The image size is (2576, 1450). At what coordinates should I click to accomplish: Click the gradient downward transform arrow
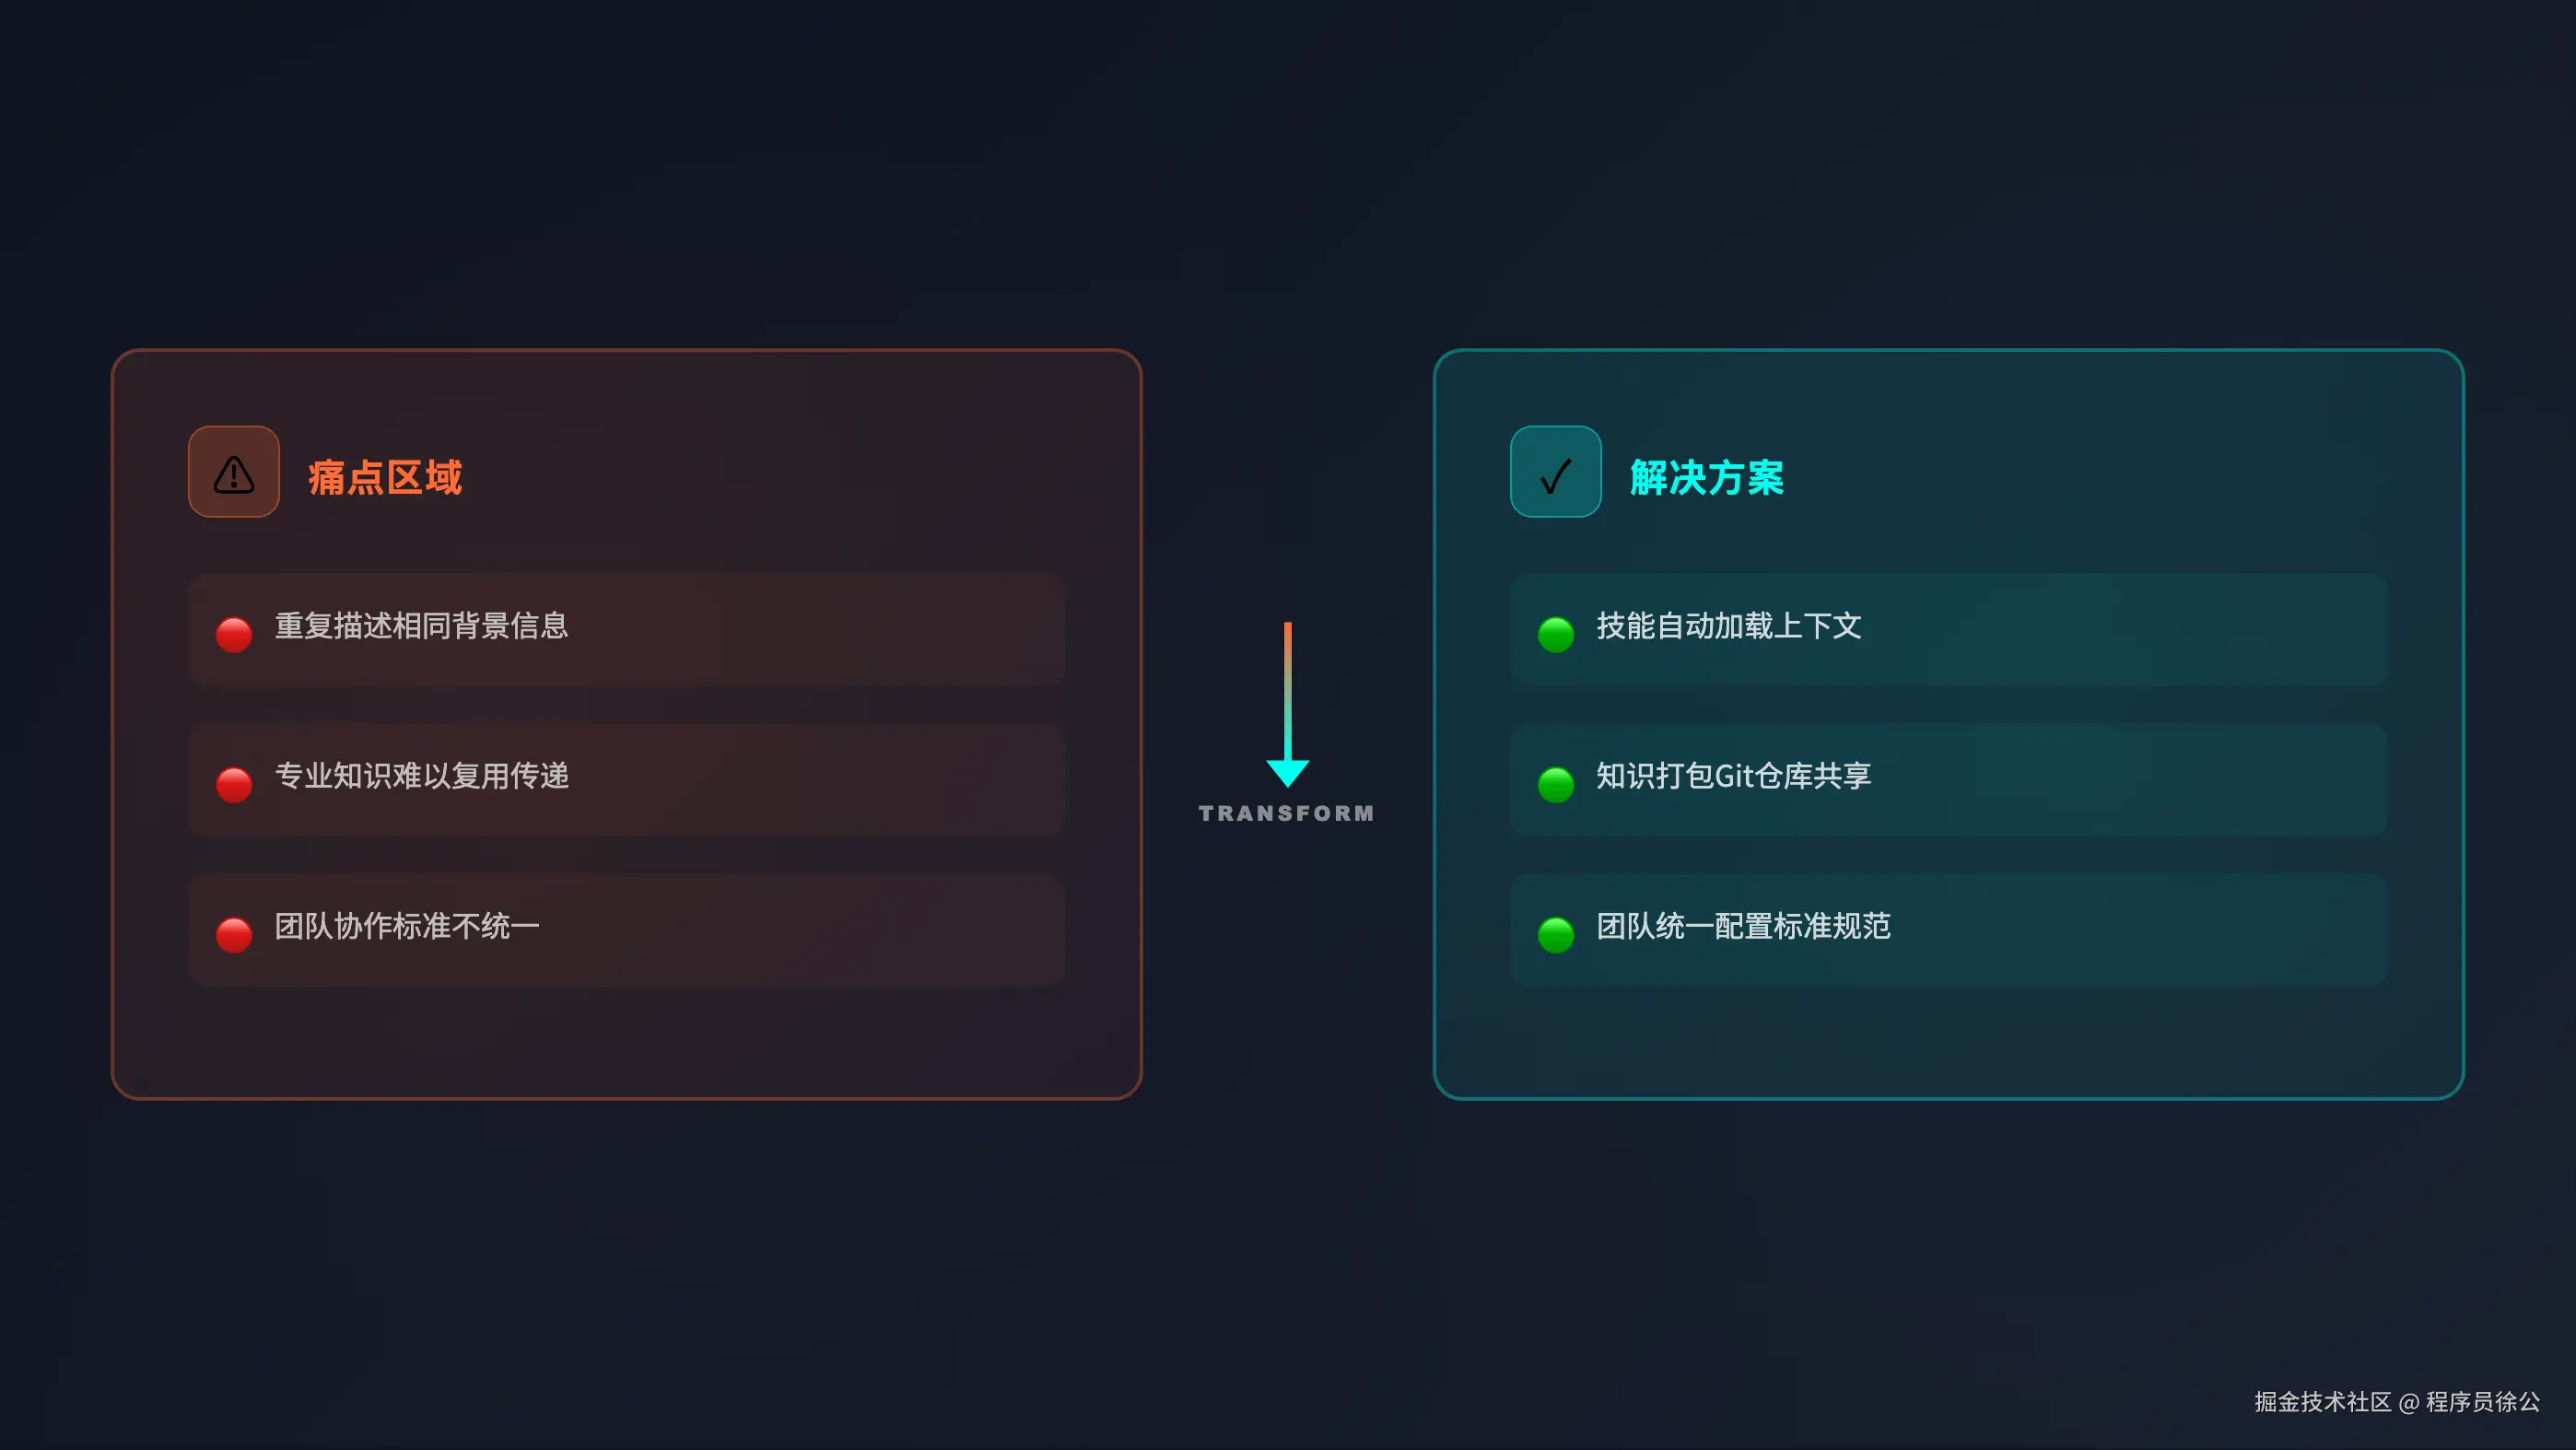point(1288,704)
